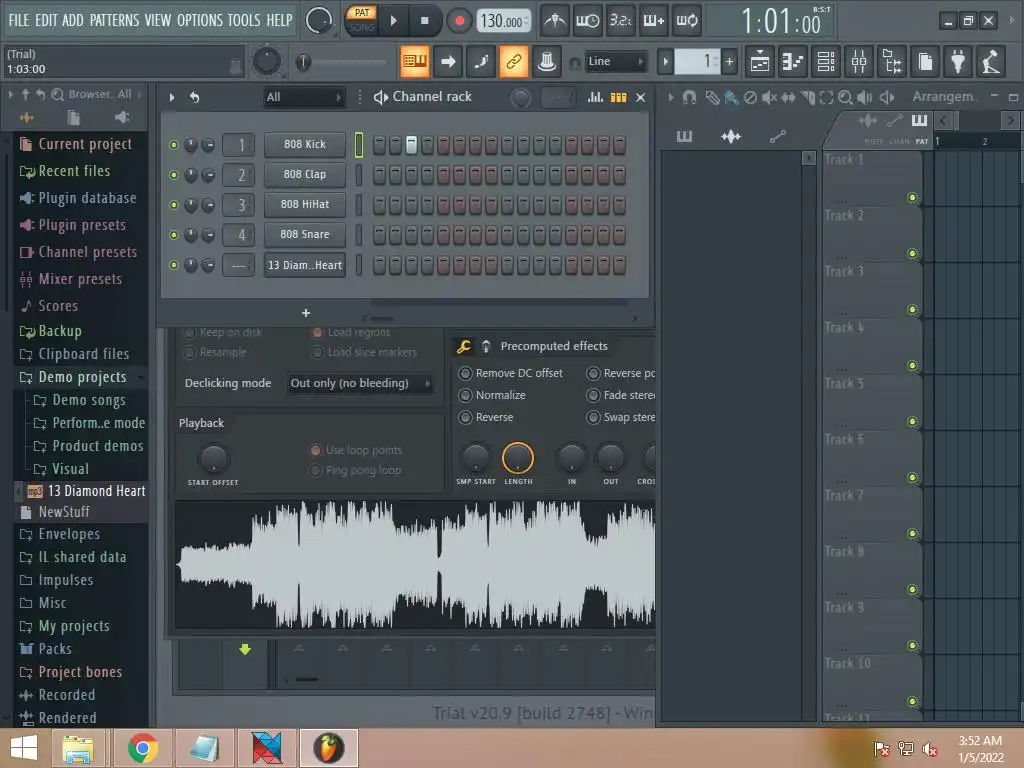Open the channel filter All dropdown

(304, 97)
